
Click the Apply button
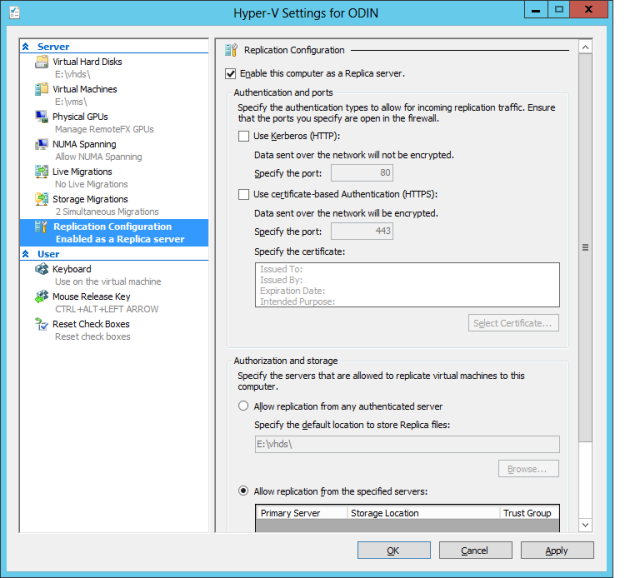pyautogui.click(x=557, y=550)
